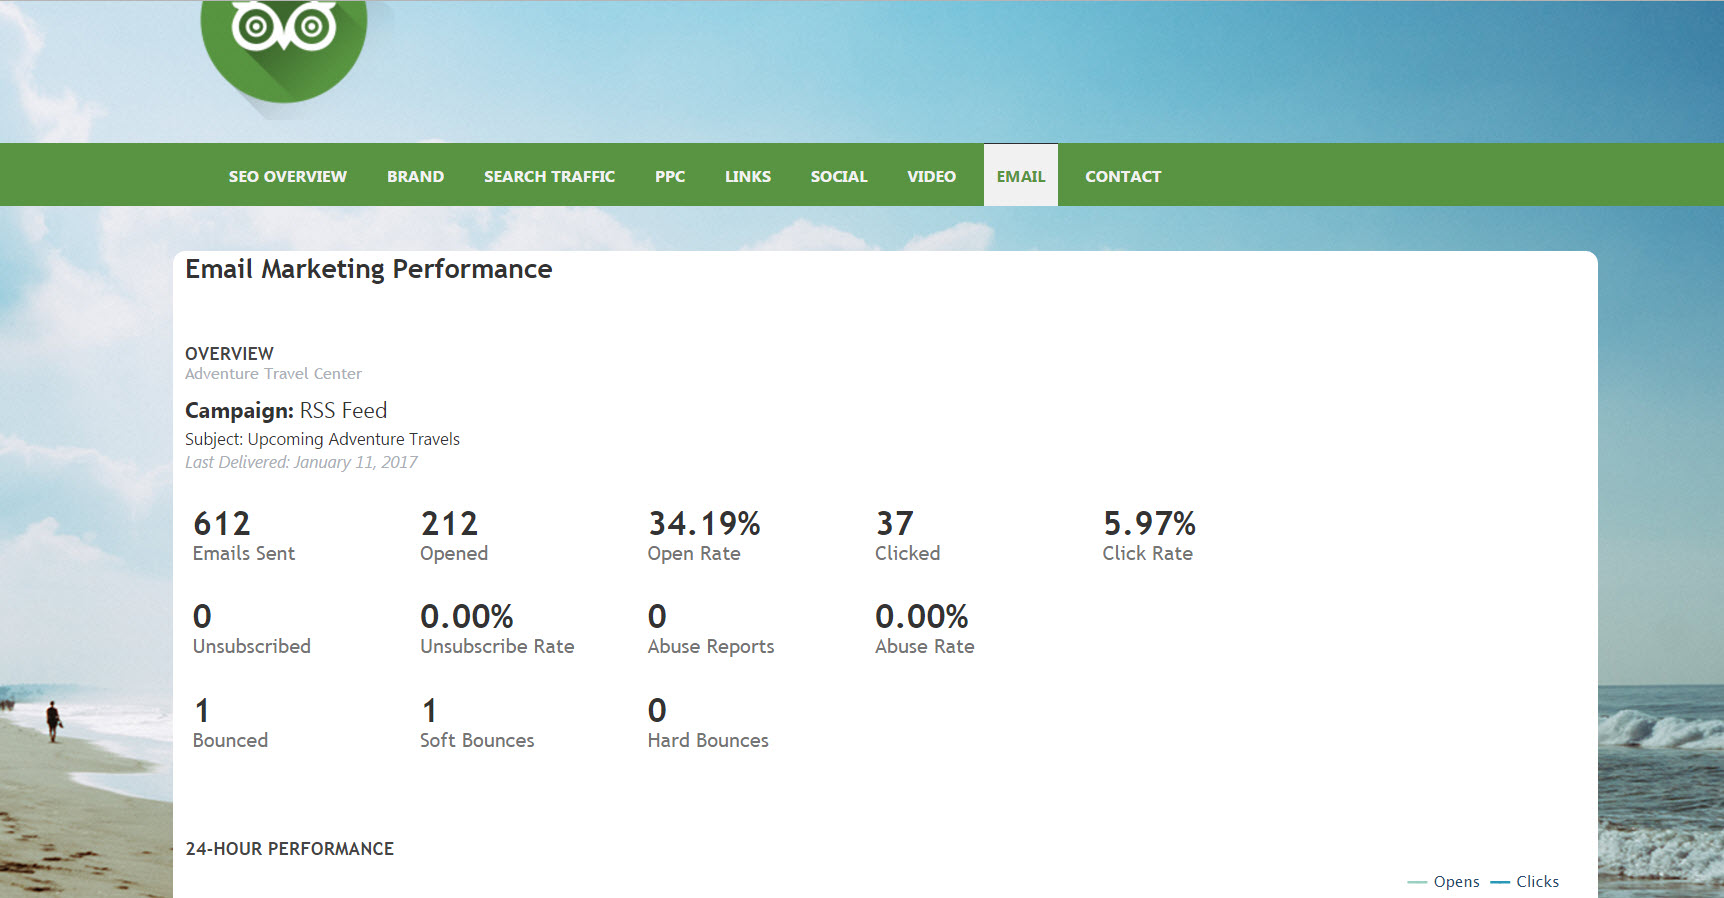Image resolution: width=1724 pixels, height=898 pixels.
Task: Open the Contact page tab
Action: tap(1122, 176)
